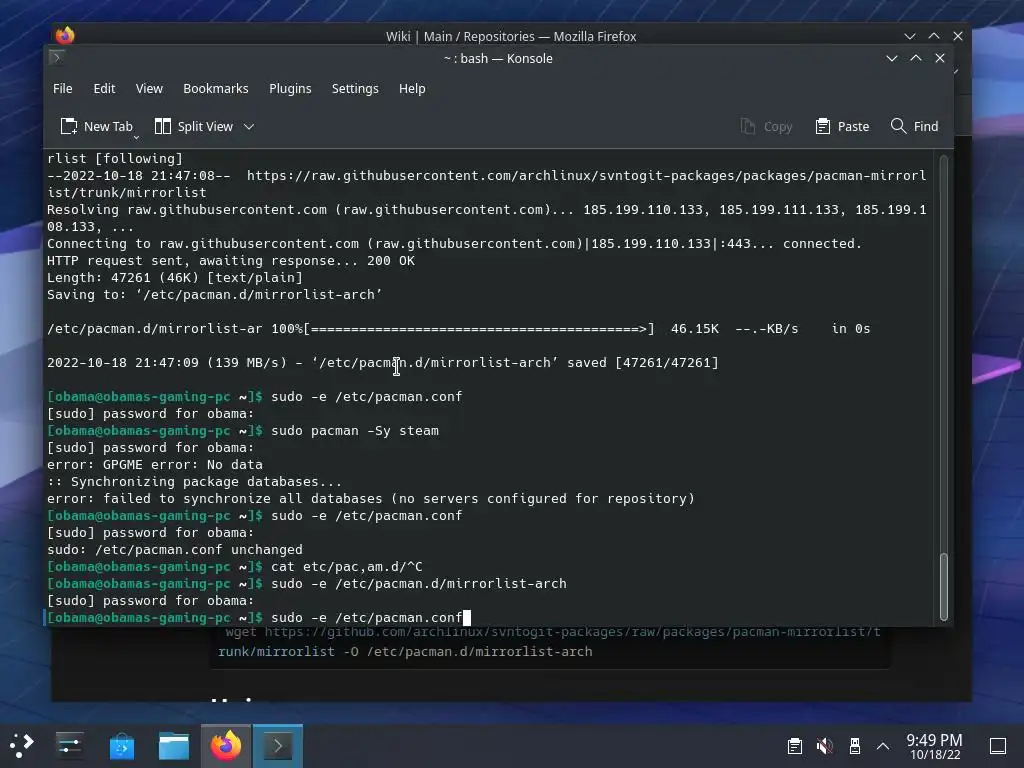Click 'sudo -e /etc/pacman.d/mirrorlist-arch' command
Screen dimensions: 1024x768
pyautogui.click(x=419, y=584)
